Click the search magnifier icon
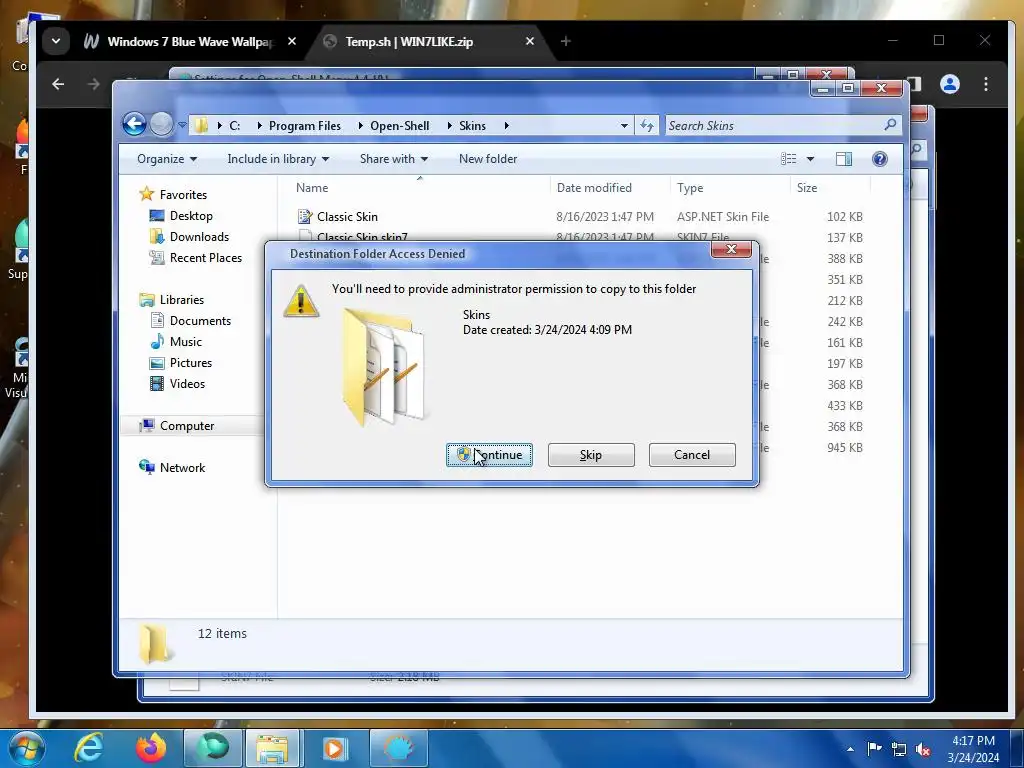Viewport: 1024px width, 768px height. coord(891,124)
